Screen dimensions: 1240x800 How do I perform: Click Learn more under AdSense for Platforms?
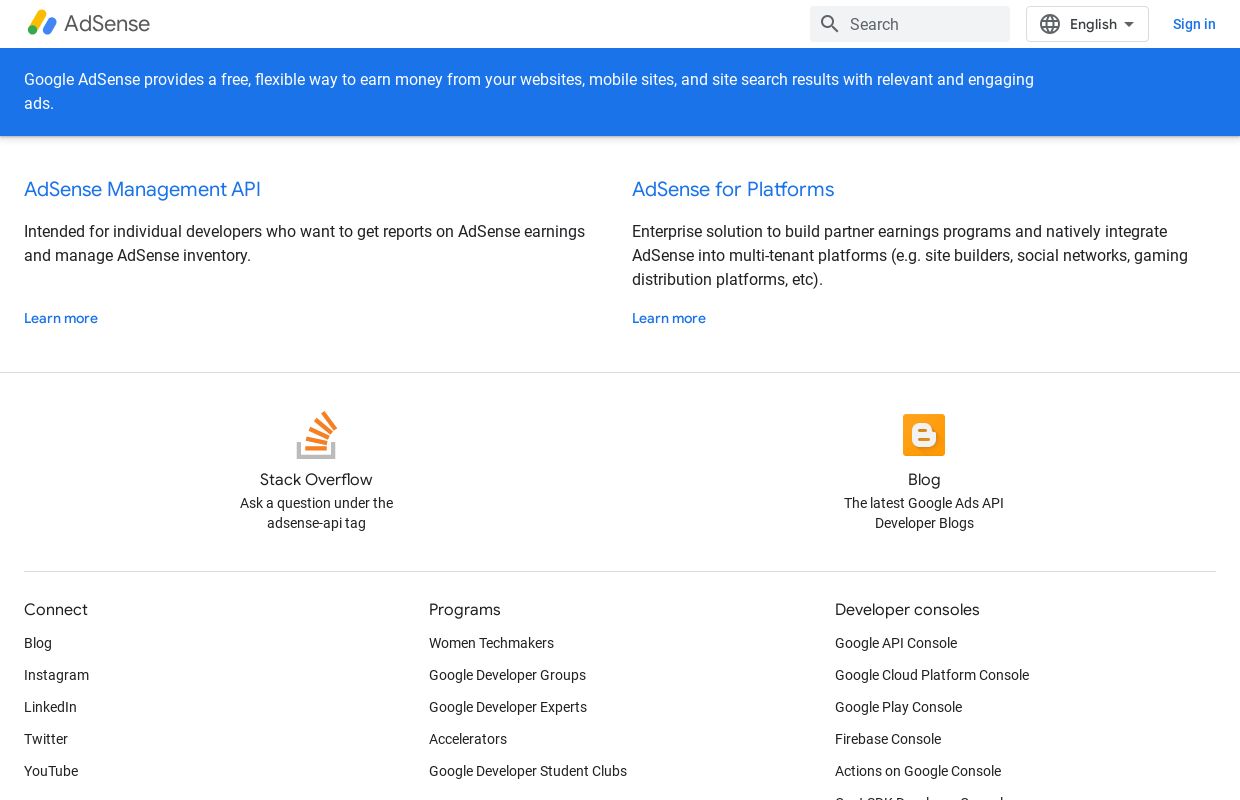tap(669, 318)
